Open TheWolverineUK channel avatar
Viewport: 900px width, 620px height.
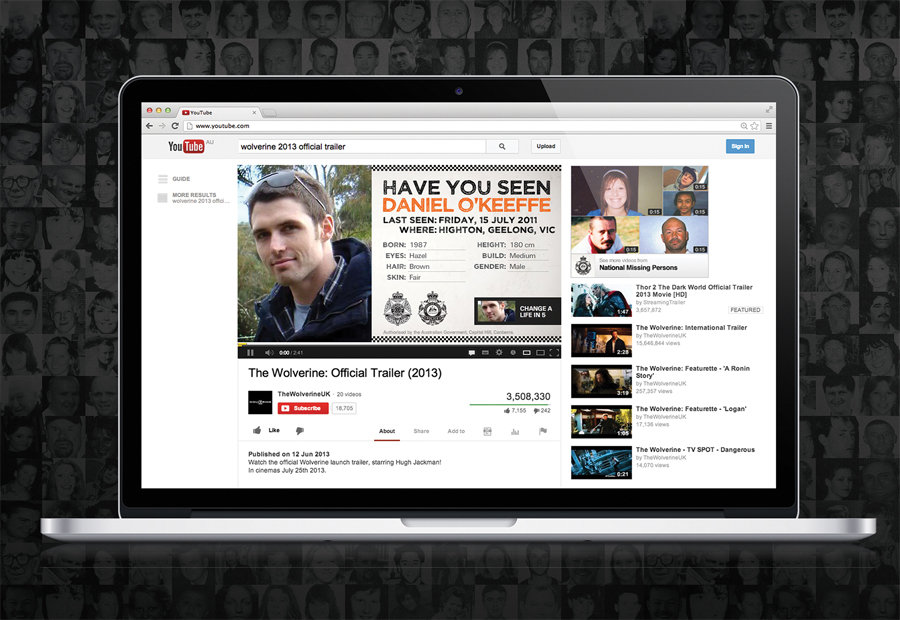(260, 402)
